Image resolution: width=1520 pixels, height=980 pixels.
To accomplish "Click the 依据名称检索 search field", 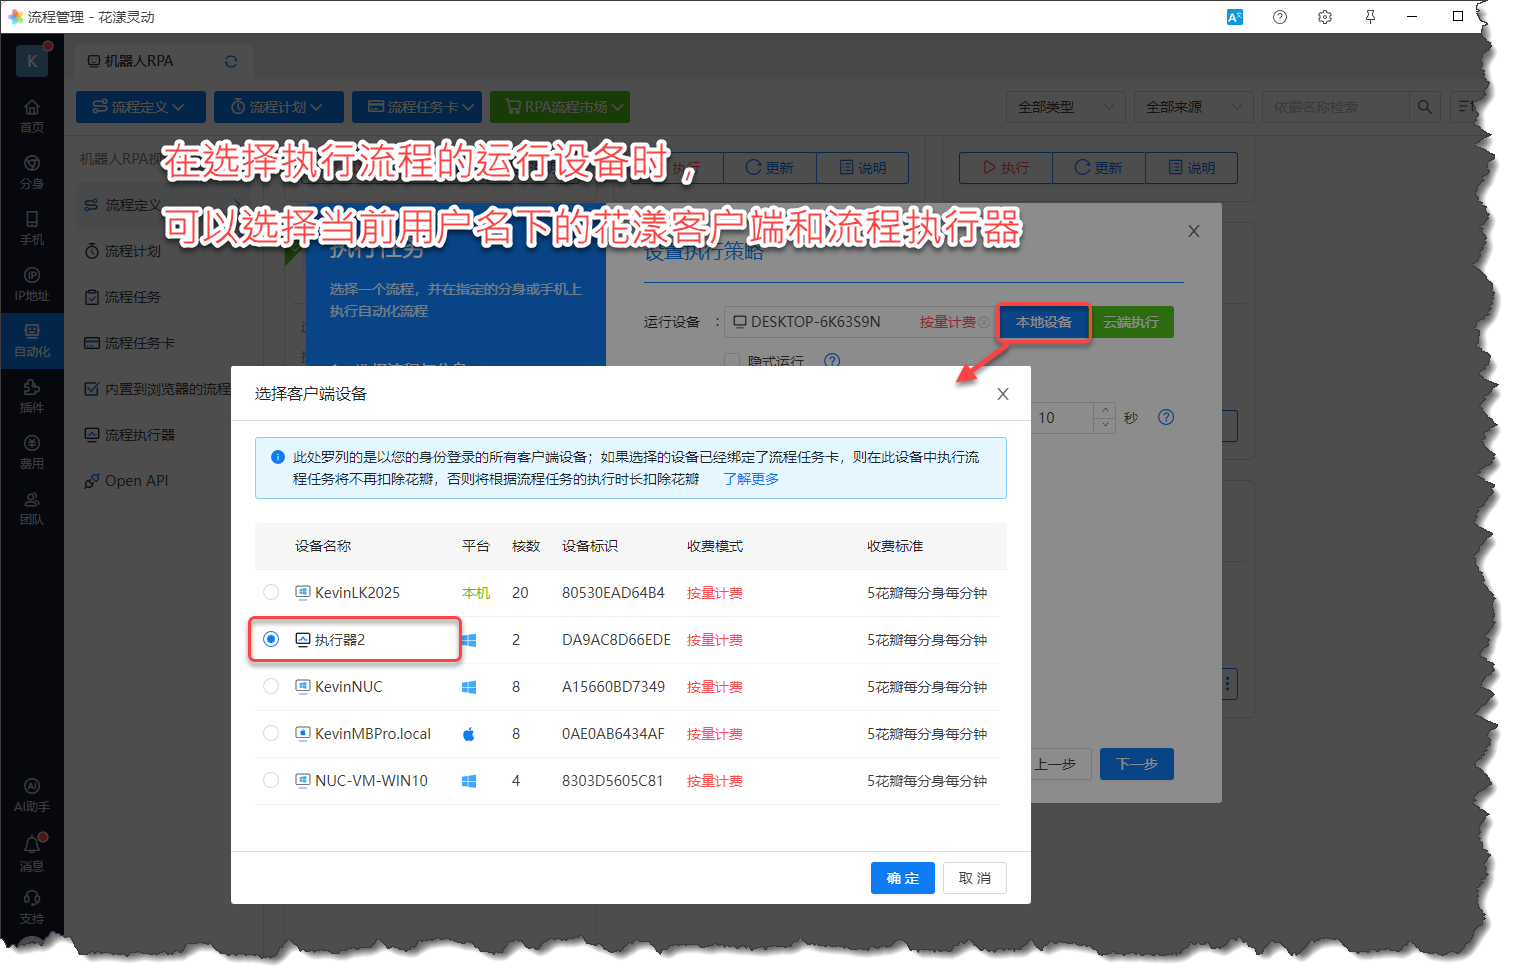I will (1335, 107).
